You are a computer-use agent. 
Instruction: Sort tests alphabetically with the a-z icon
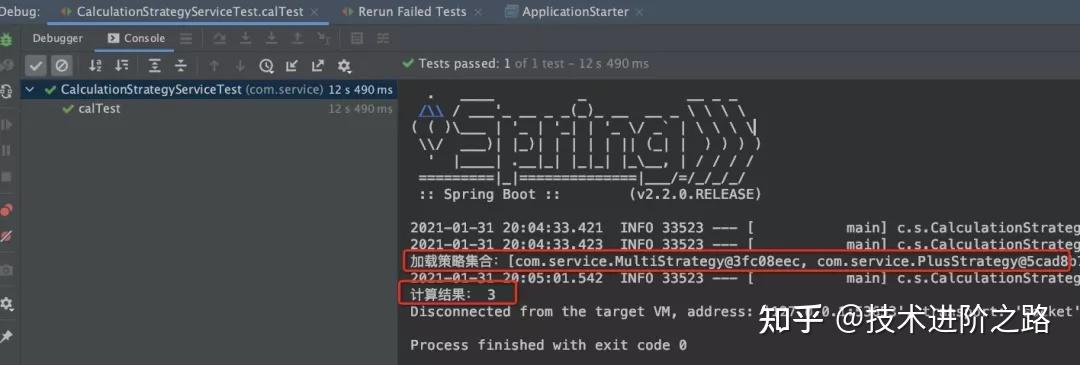tap(96, 65)
